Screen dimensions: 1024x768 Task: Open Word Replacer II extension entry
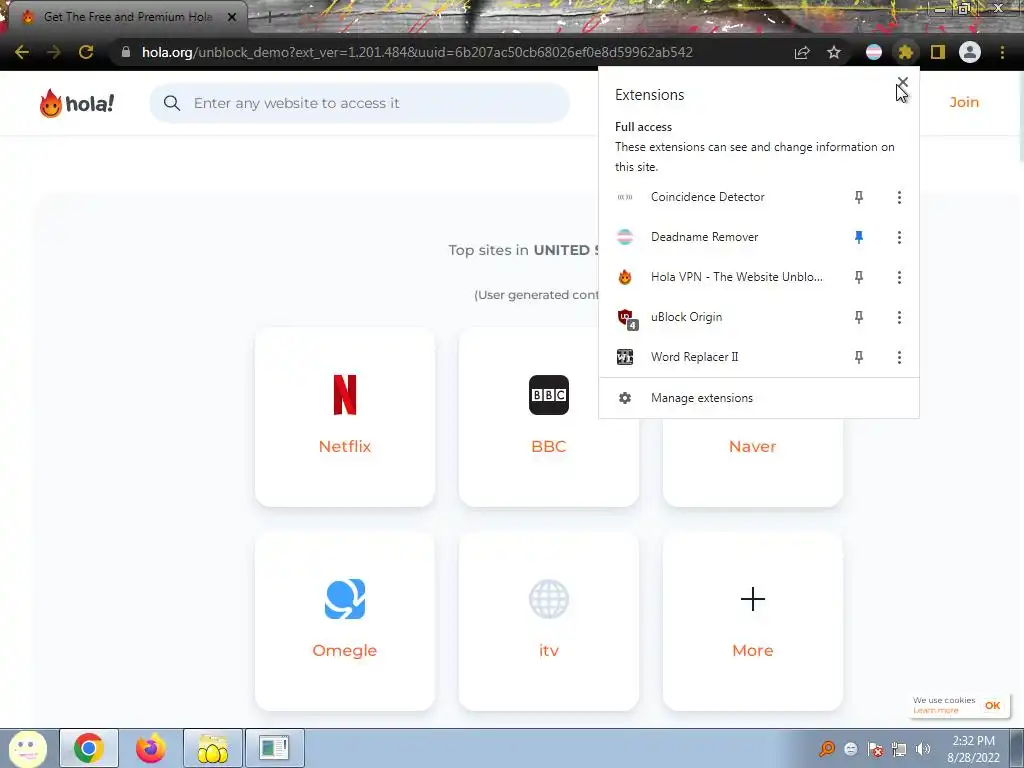coord(695,357)
